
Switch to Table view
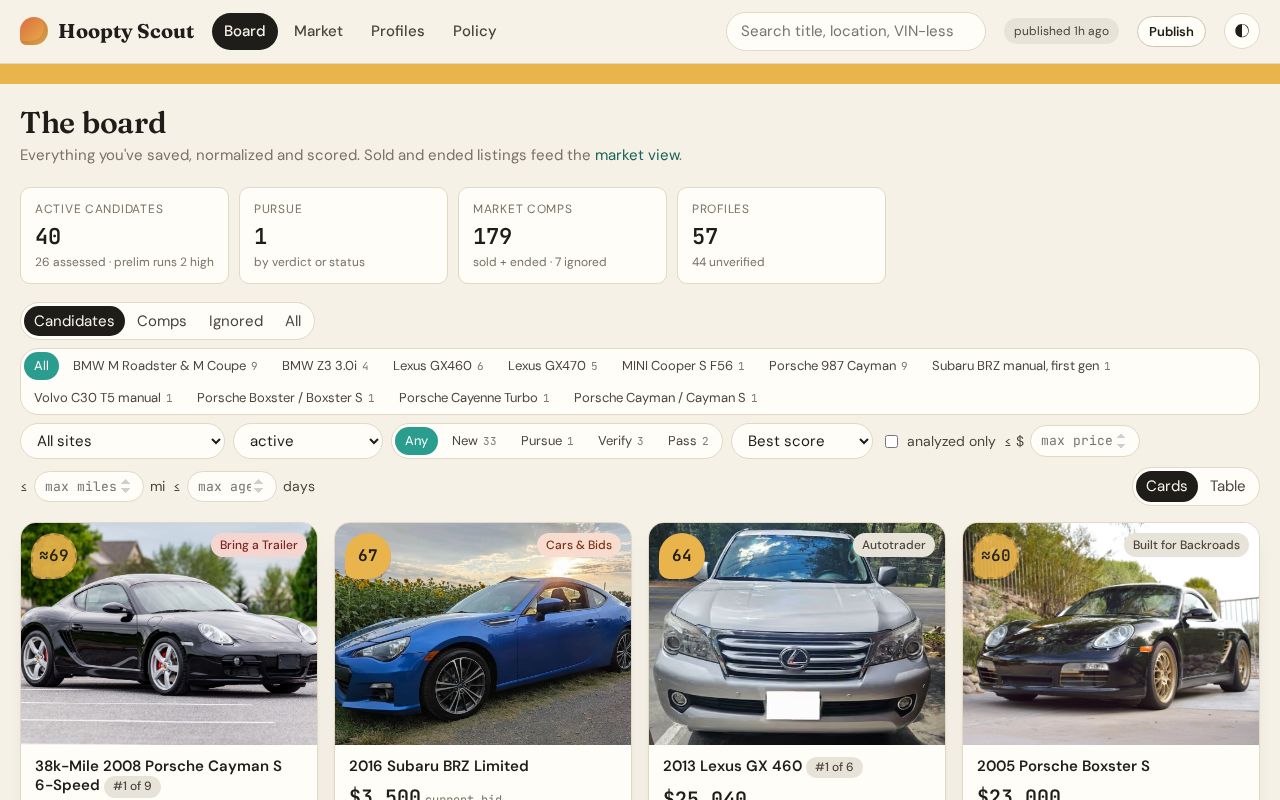pos(1227,486)
